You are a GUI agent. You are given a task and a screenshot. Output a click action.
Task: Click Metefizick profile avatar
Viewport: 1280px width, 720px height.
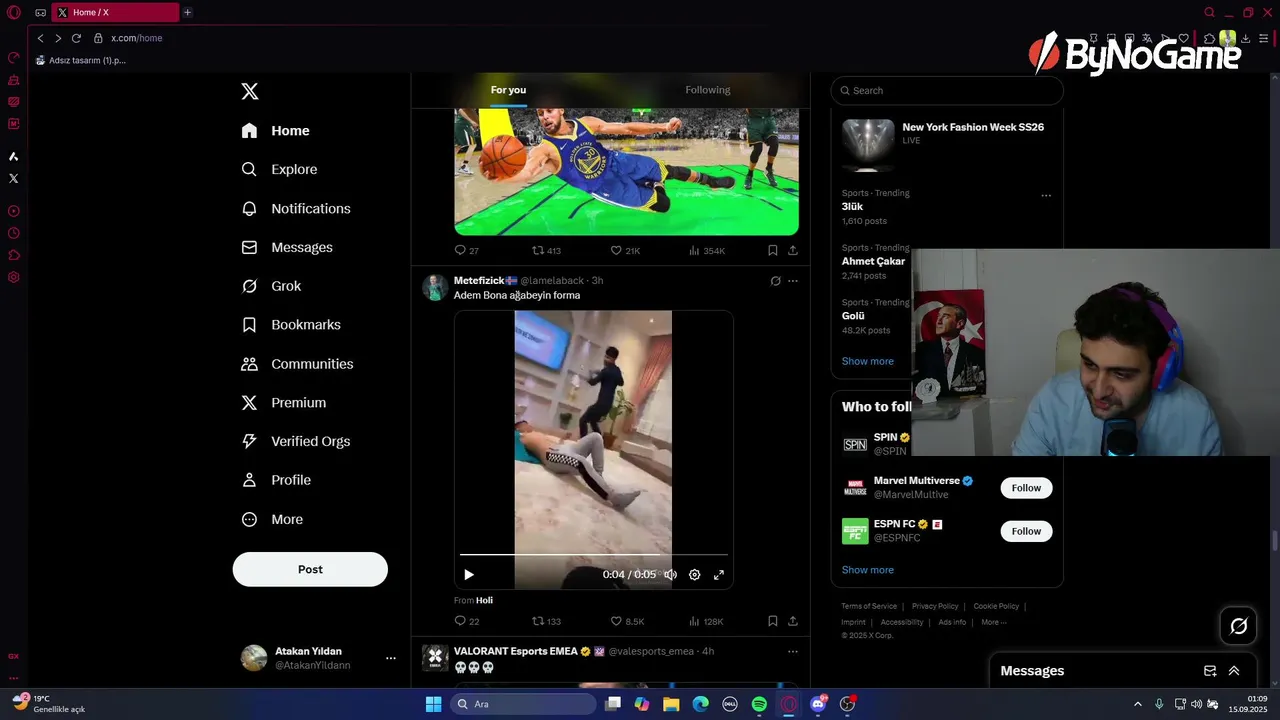pos(435,288)
